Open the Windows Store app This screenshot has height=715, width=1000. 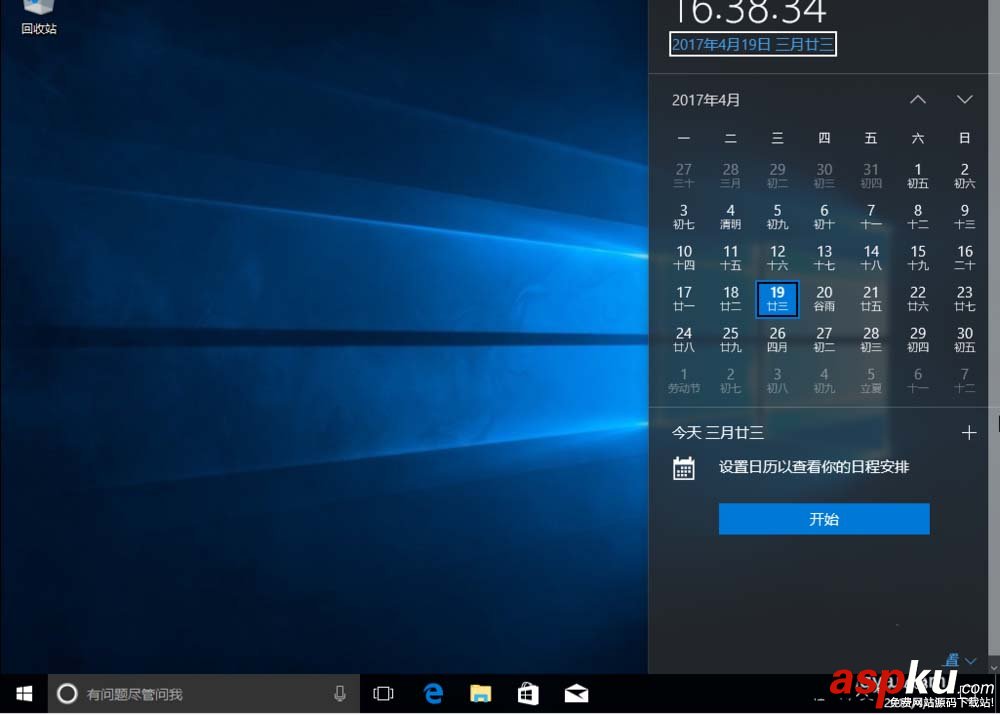528,693
